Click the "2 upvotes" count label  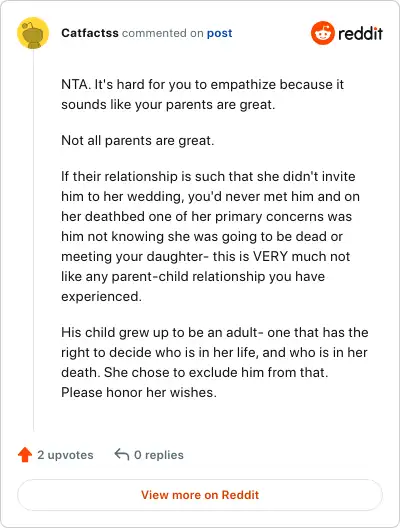[65, 455]
